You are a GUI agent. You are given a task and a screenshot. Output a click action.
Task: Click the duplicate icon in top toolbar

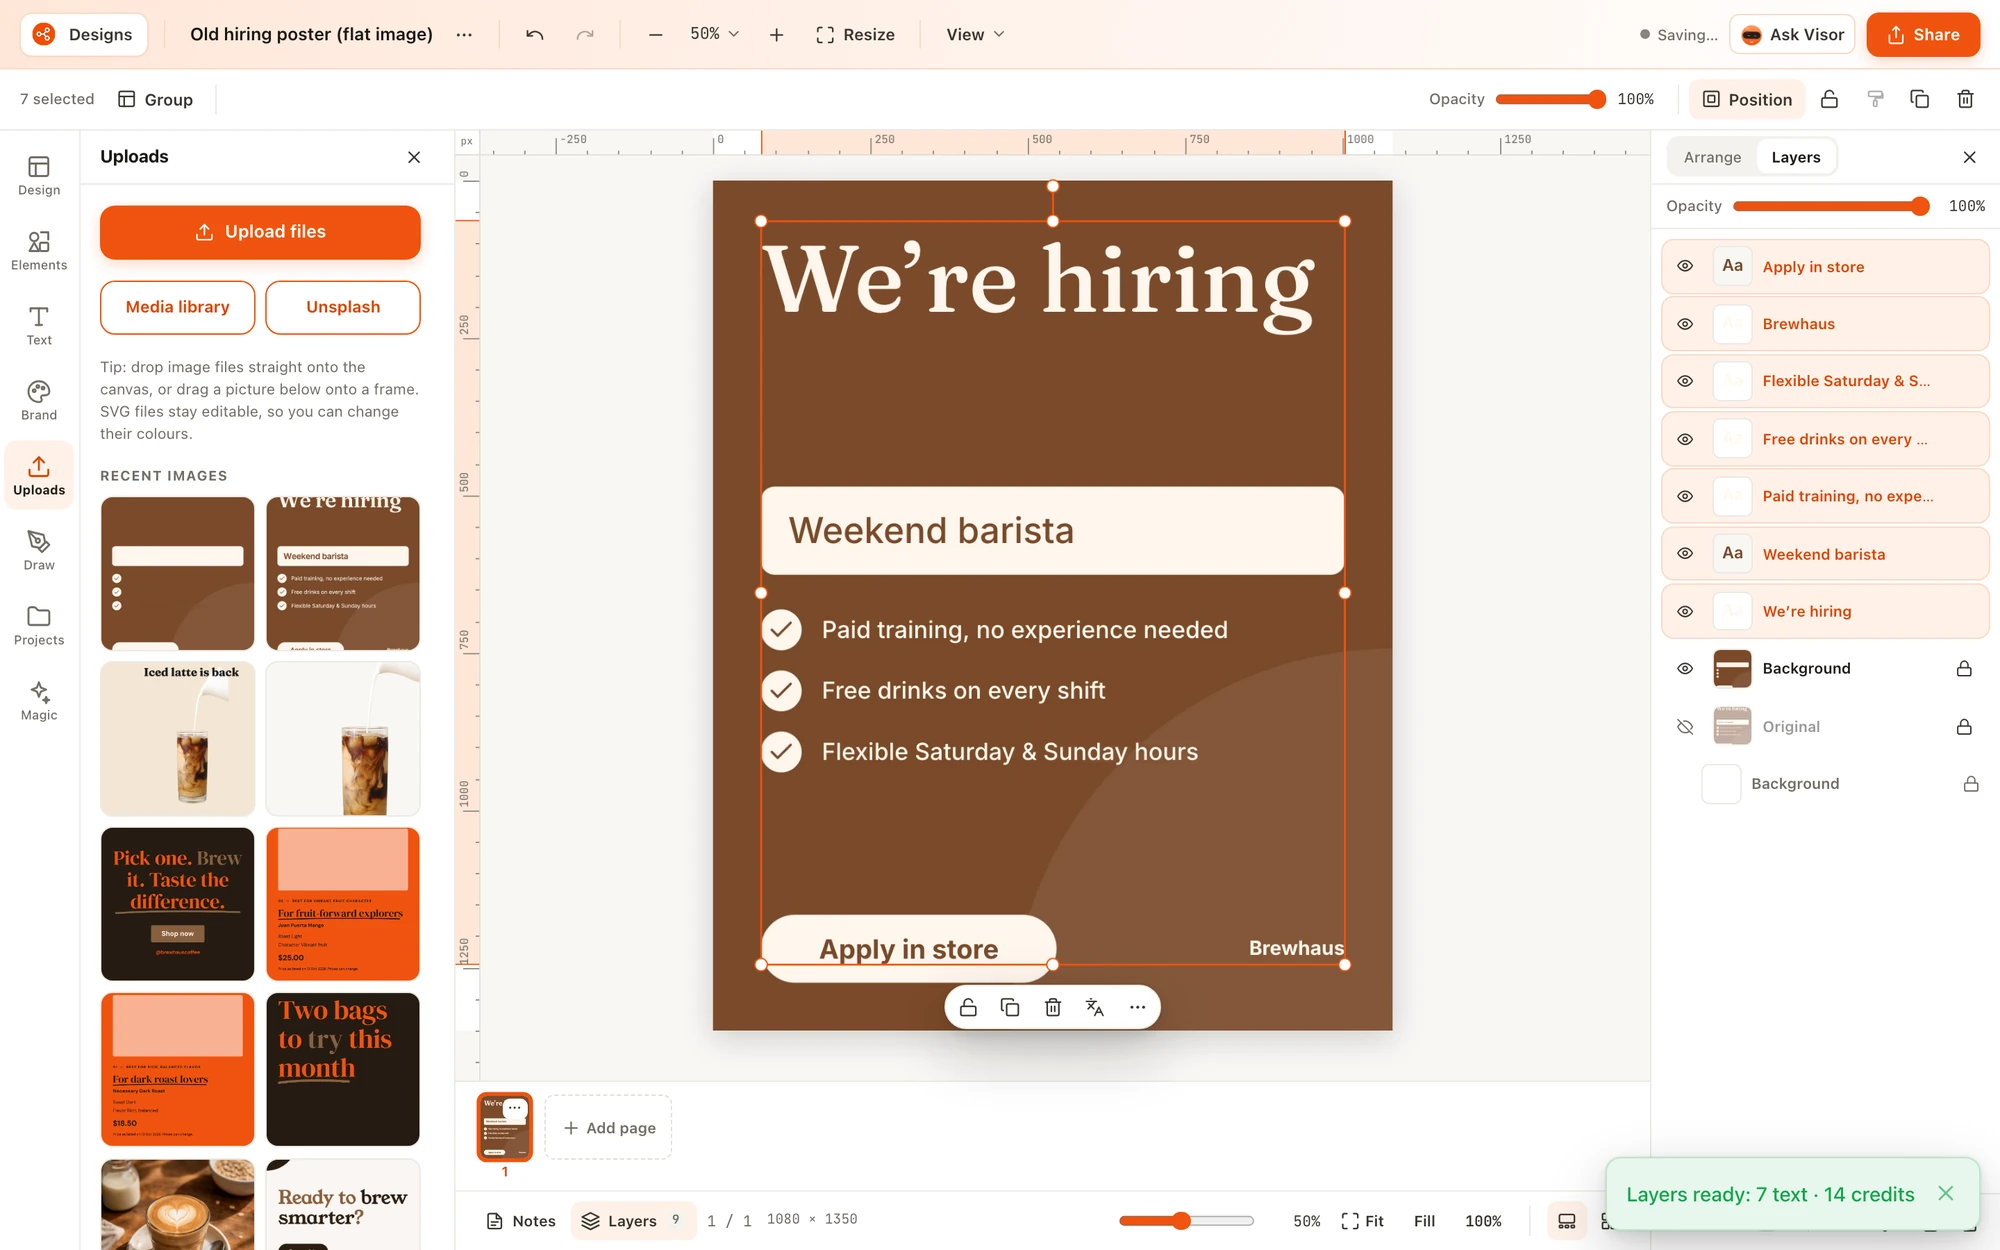(x=1919, y=99)
